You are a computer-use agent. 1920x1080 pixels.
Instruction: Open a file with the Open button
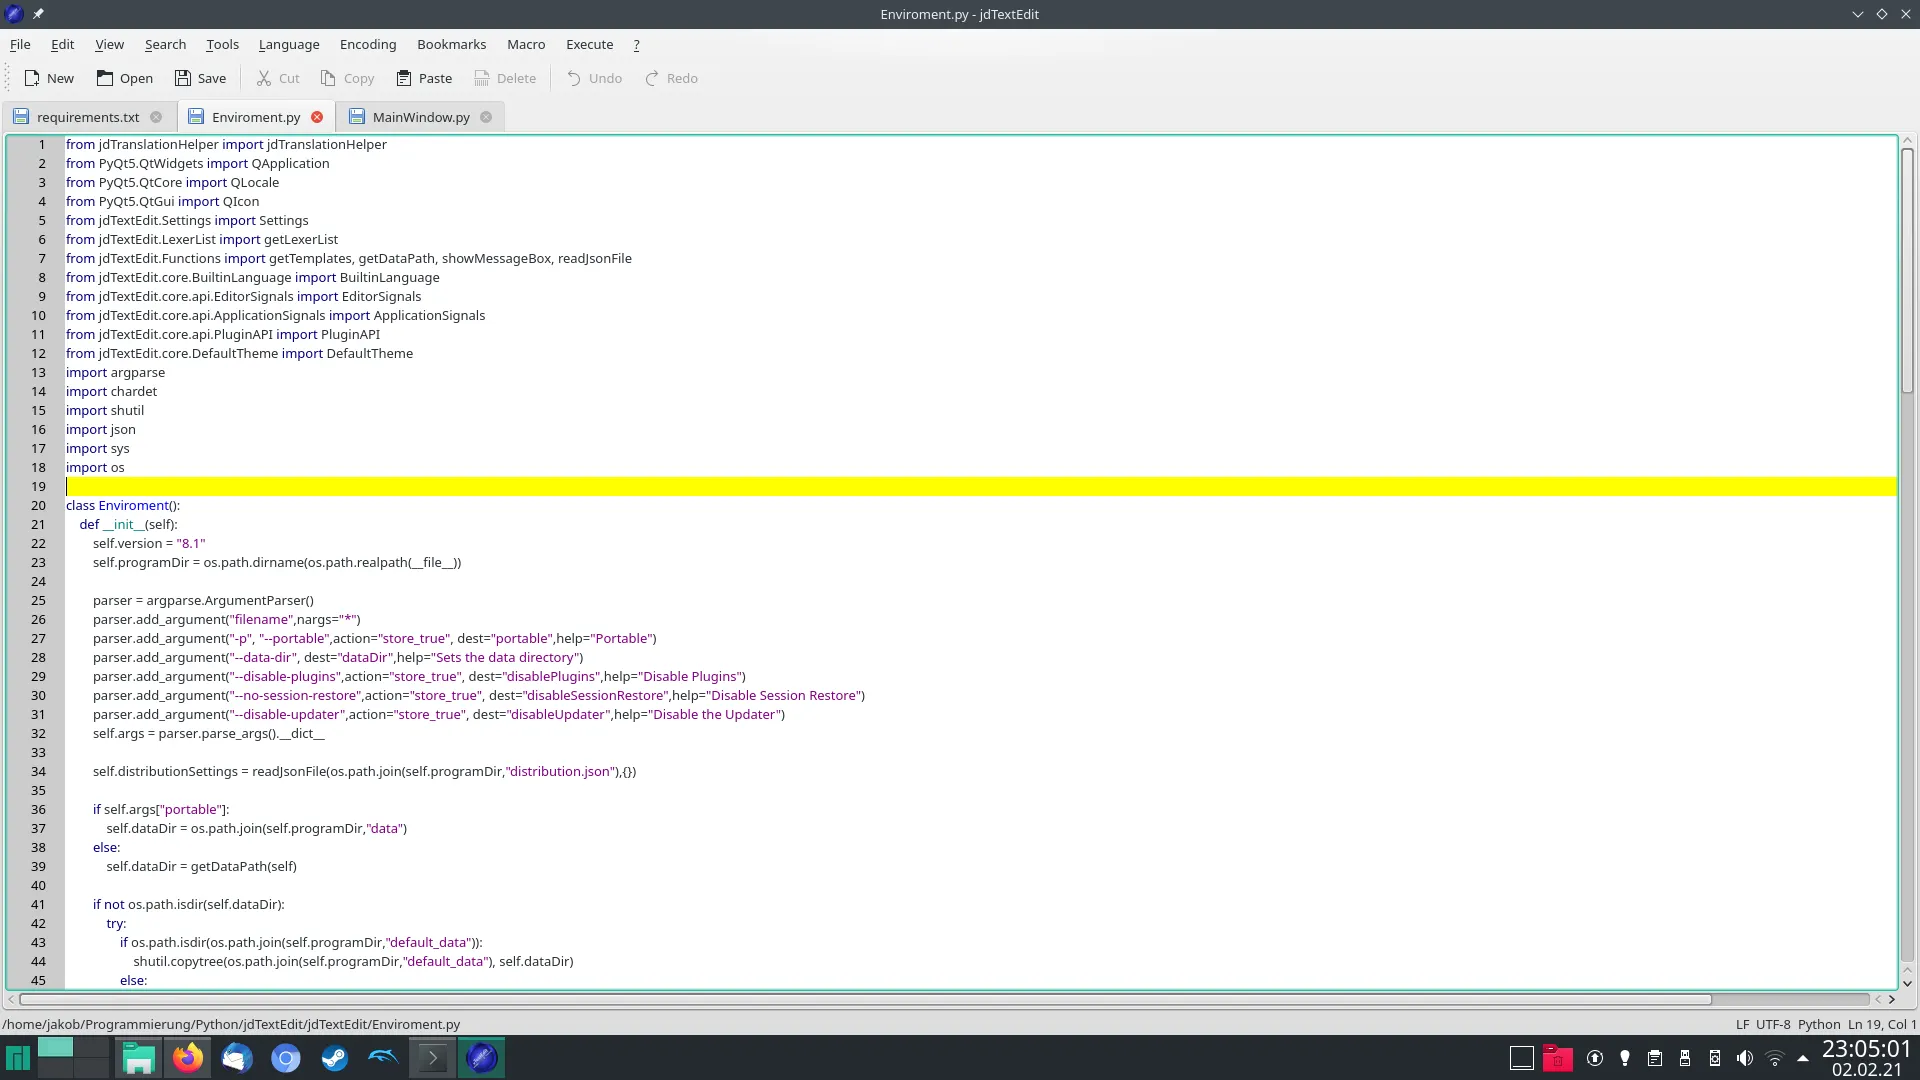(125, 78)
